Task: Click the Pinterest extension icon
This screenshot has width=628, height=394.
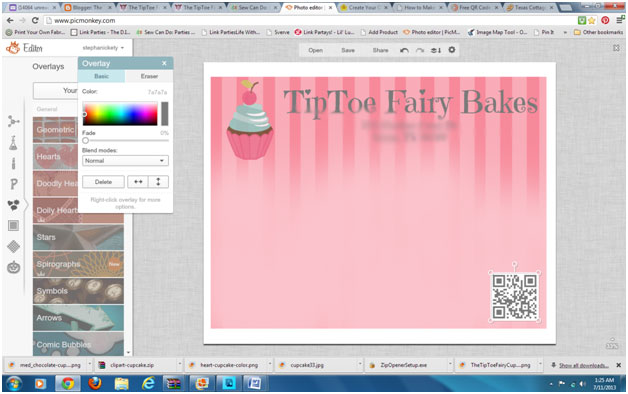Action: 605,20
